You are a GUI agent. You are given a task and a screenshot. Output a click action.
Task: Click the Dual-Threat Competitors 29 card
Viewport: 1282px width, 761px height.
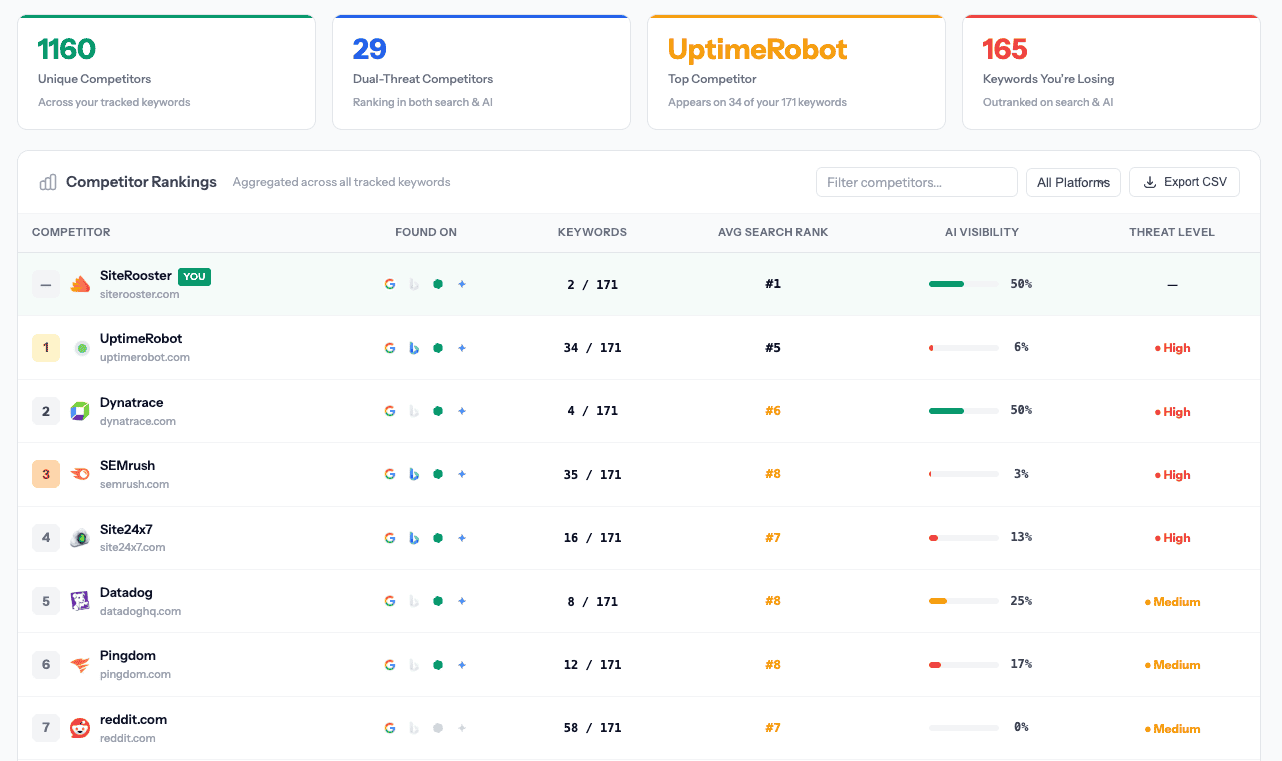[481, 72]
